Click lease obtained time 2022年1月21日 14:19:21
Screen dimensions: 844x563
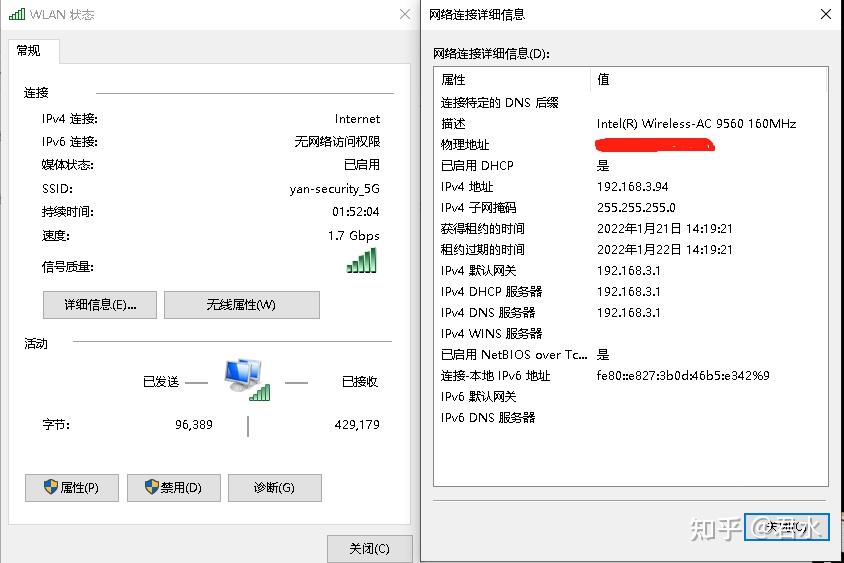[665, 229]
